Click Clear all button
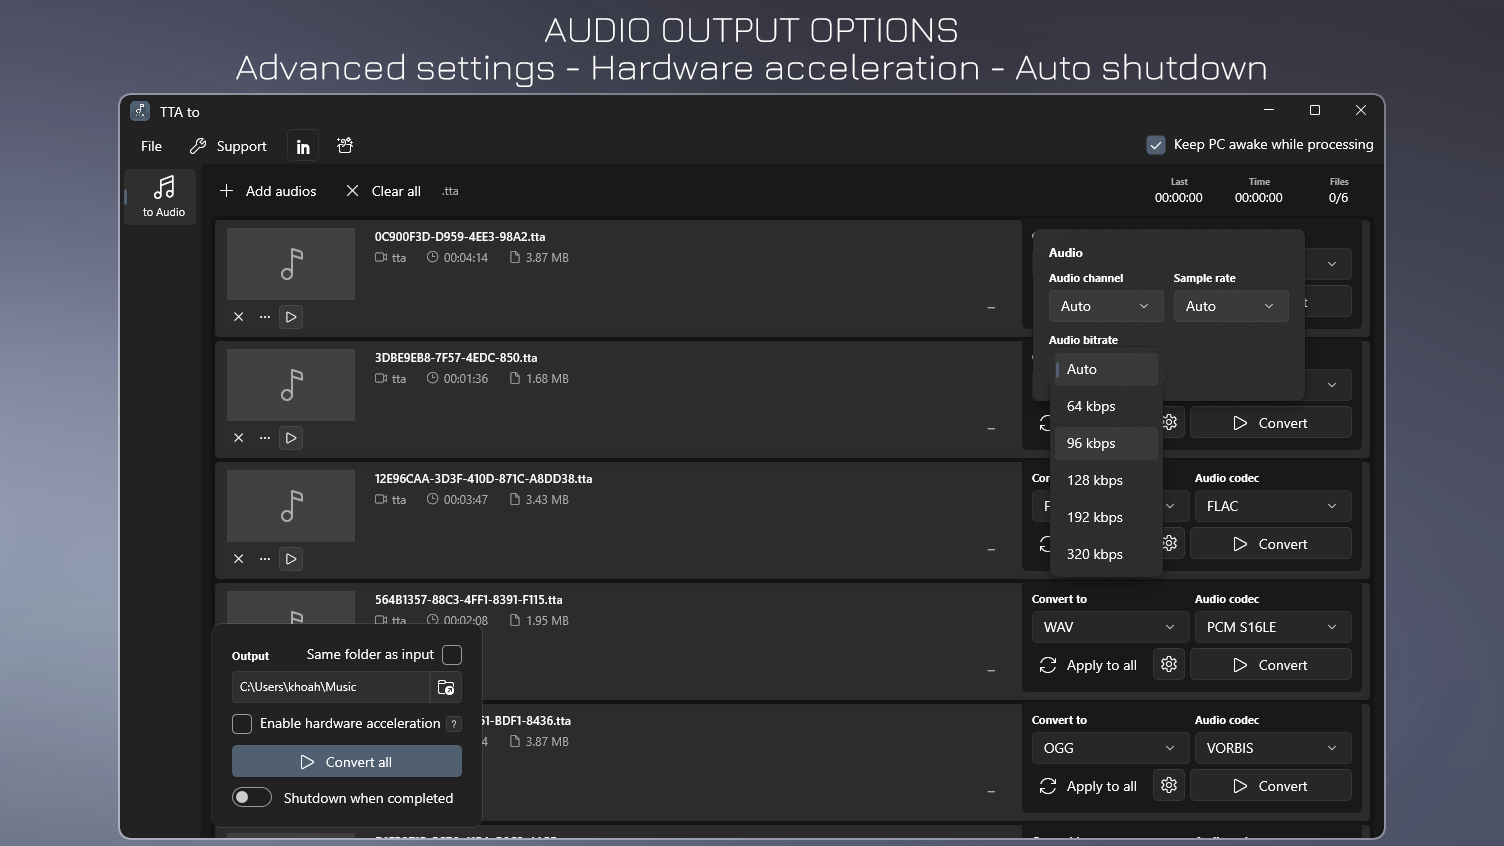The height and width of the screenshot is (846, 1504). tap(383, 191)
